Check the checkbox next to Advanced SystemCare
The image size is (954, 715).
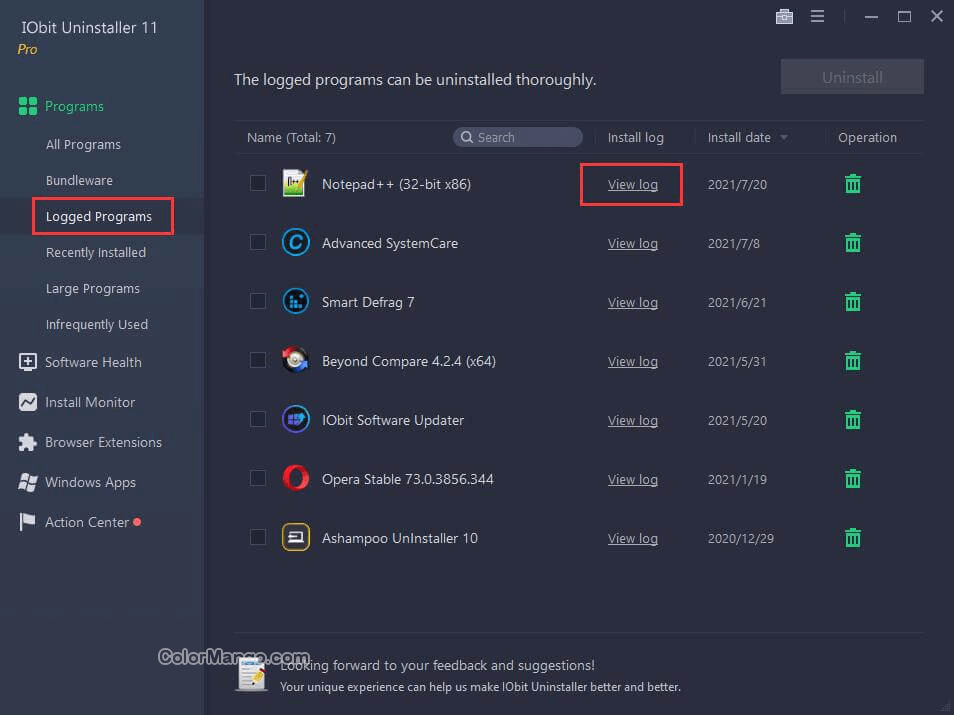tap(257, 243)
